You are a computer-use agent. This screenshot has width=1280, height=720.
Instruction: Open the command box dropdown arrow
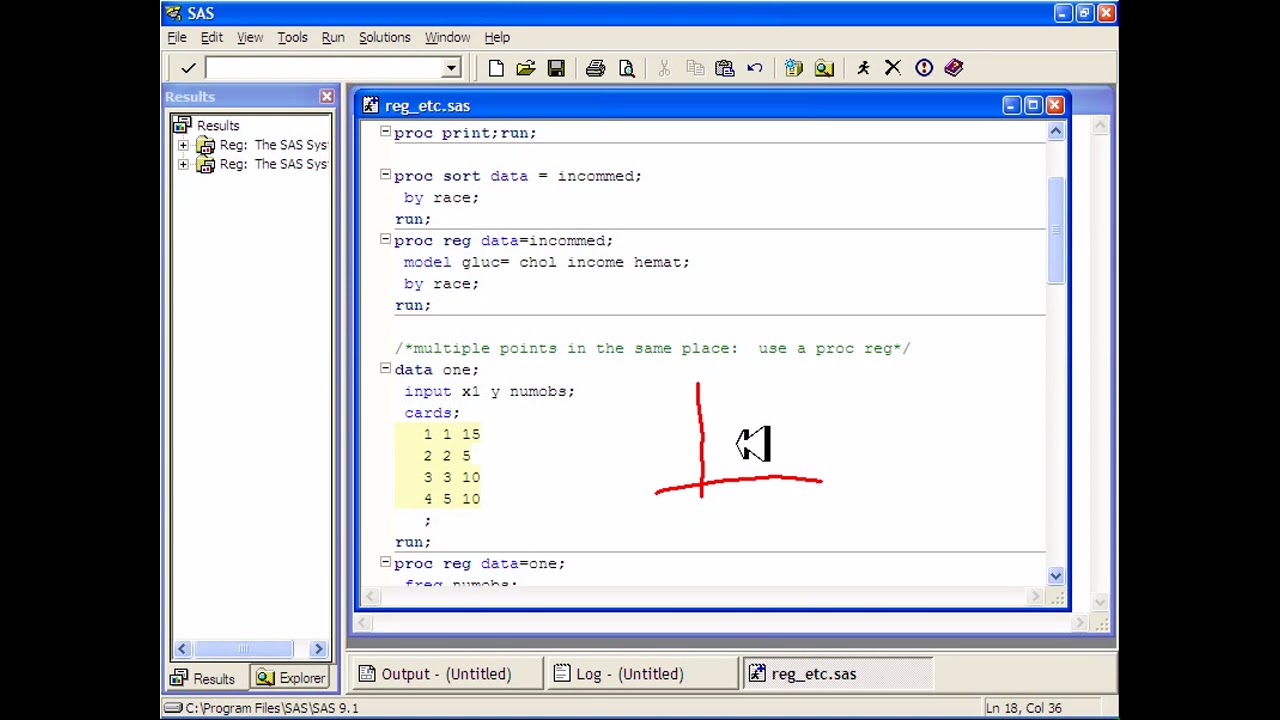click(451, 68)
